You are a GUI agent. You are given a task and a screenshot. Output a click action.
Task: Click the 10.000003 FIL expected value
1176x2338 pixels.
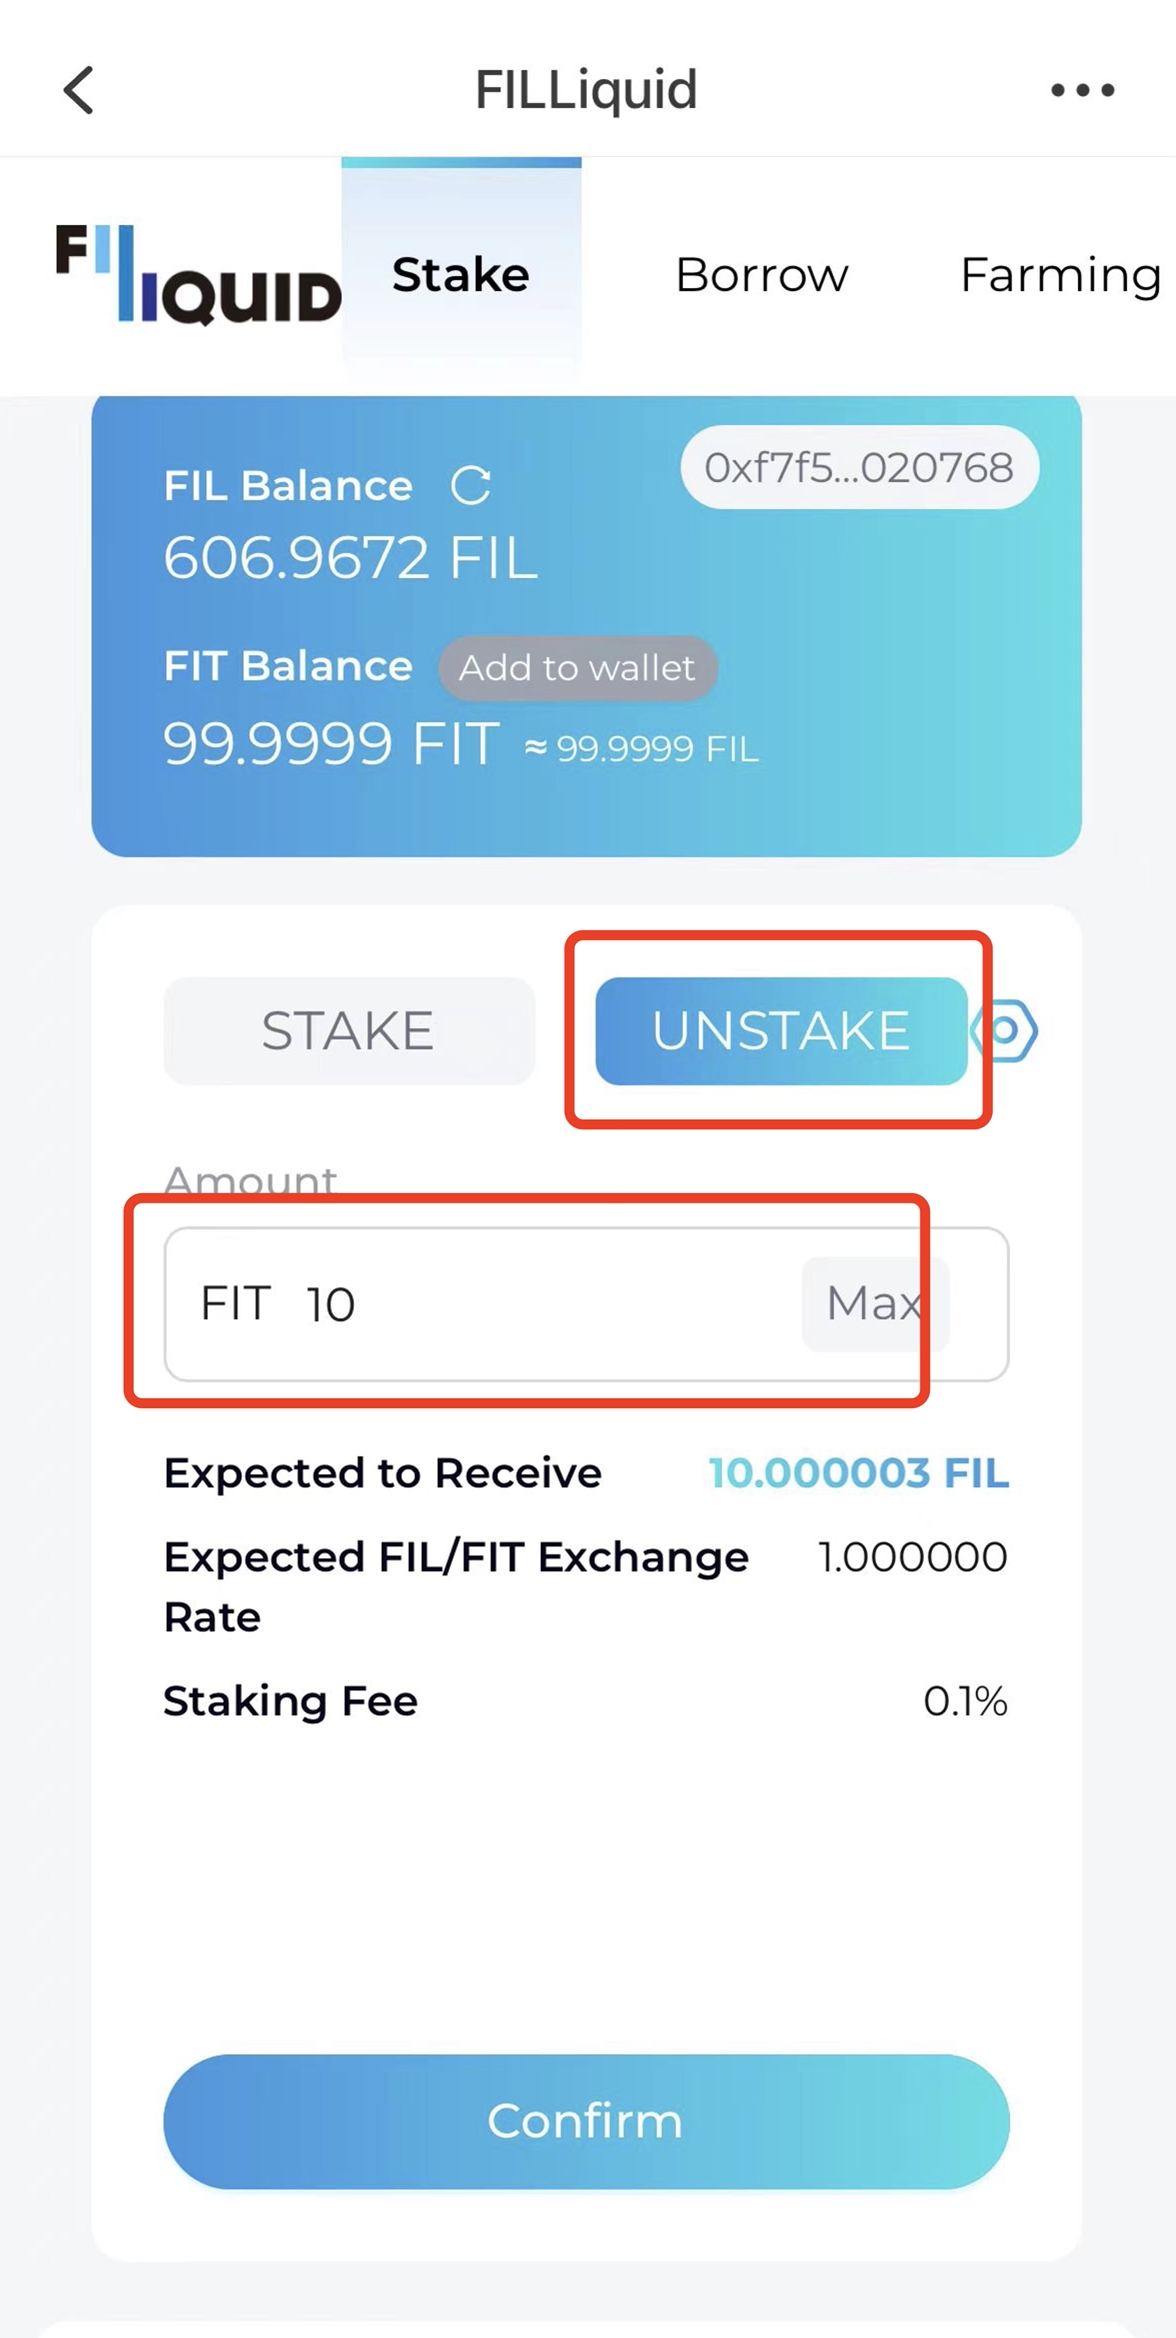tap(858, 1473)
